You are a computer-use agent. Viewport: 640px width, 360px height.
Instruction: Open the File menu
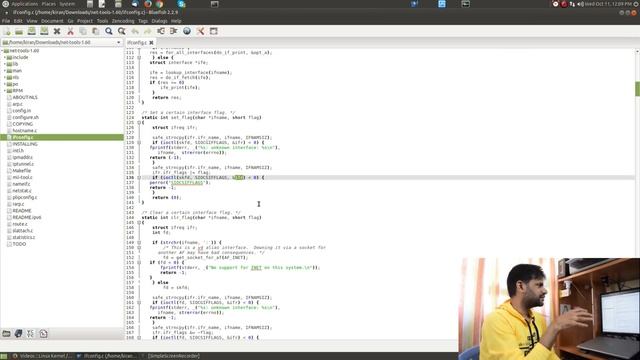(6, 21)
